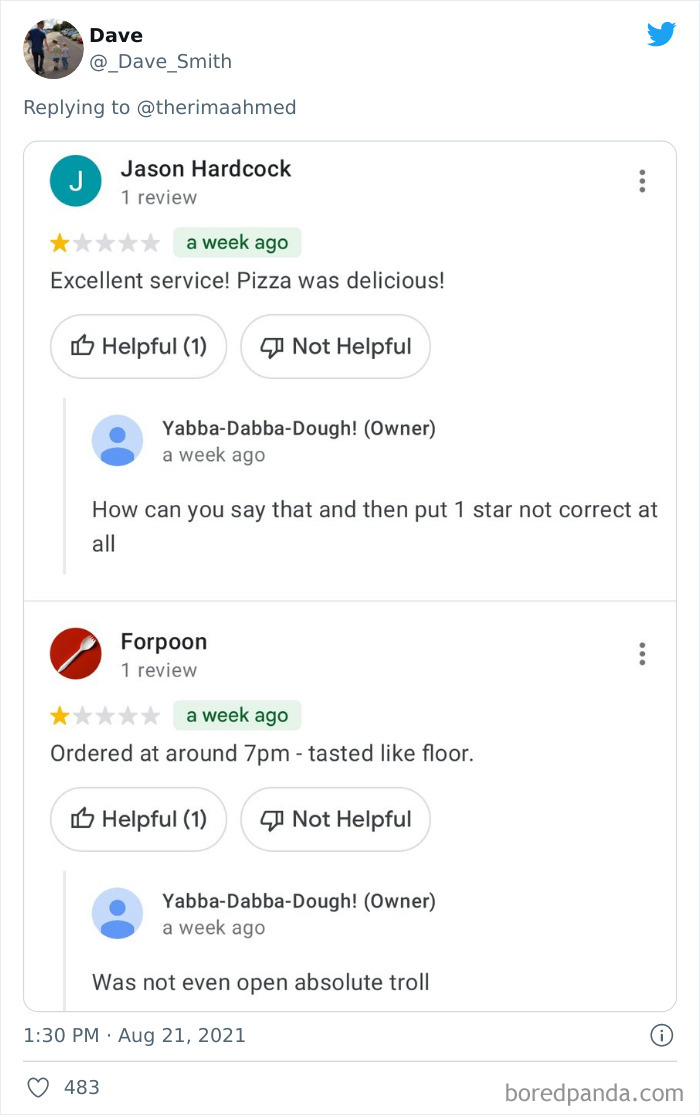Click the tweet timestamp 1:30 PM
Screen dimensions: 700x1115
[x=65, y=1036]
